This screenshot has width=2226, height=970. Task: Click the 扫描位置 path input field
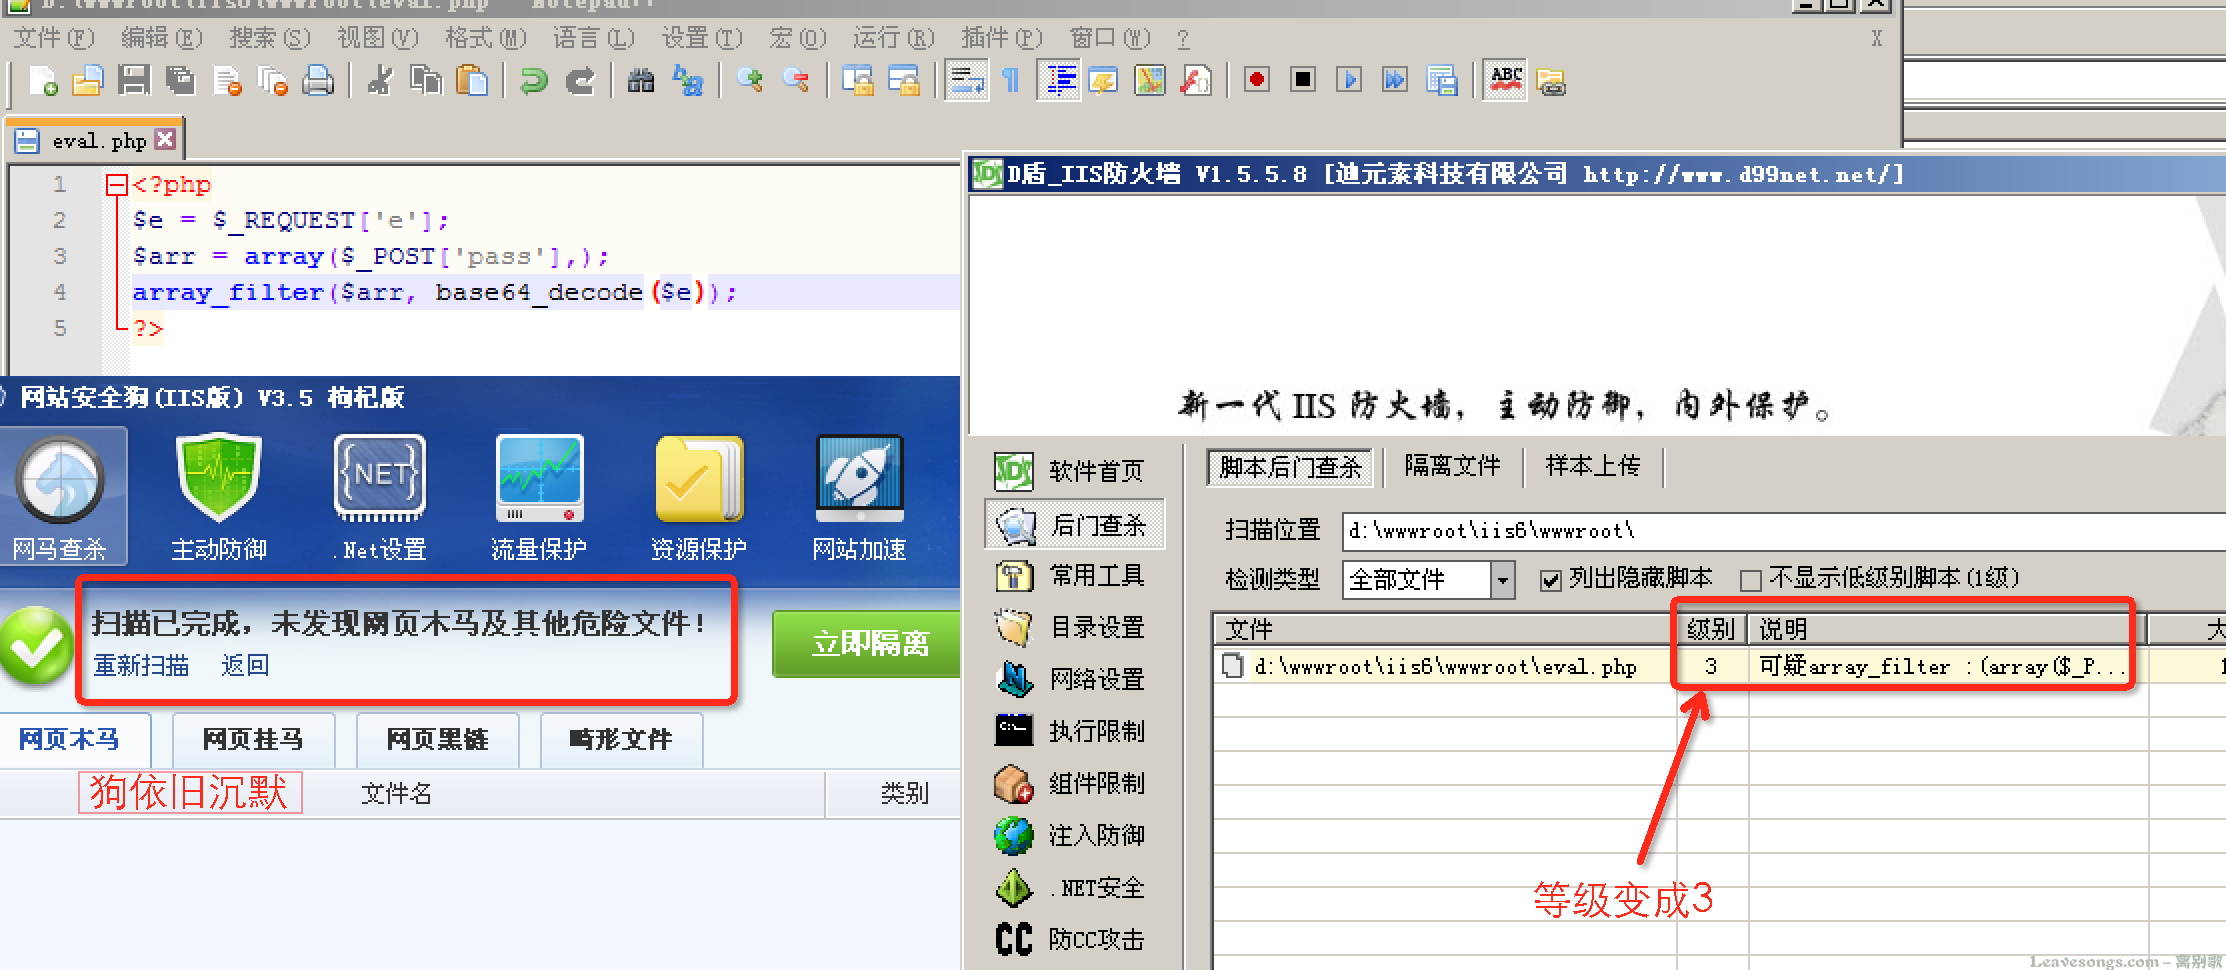pyautogui.click(x=1784, y=531)
